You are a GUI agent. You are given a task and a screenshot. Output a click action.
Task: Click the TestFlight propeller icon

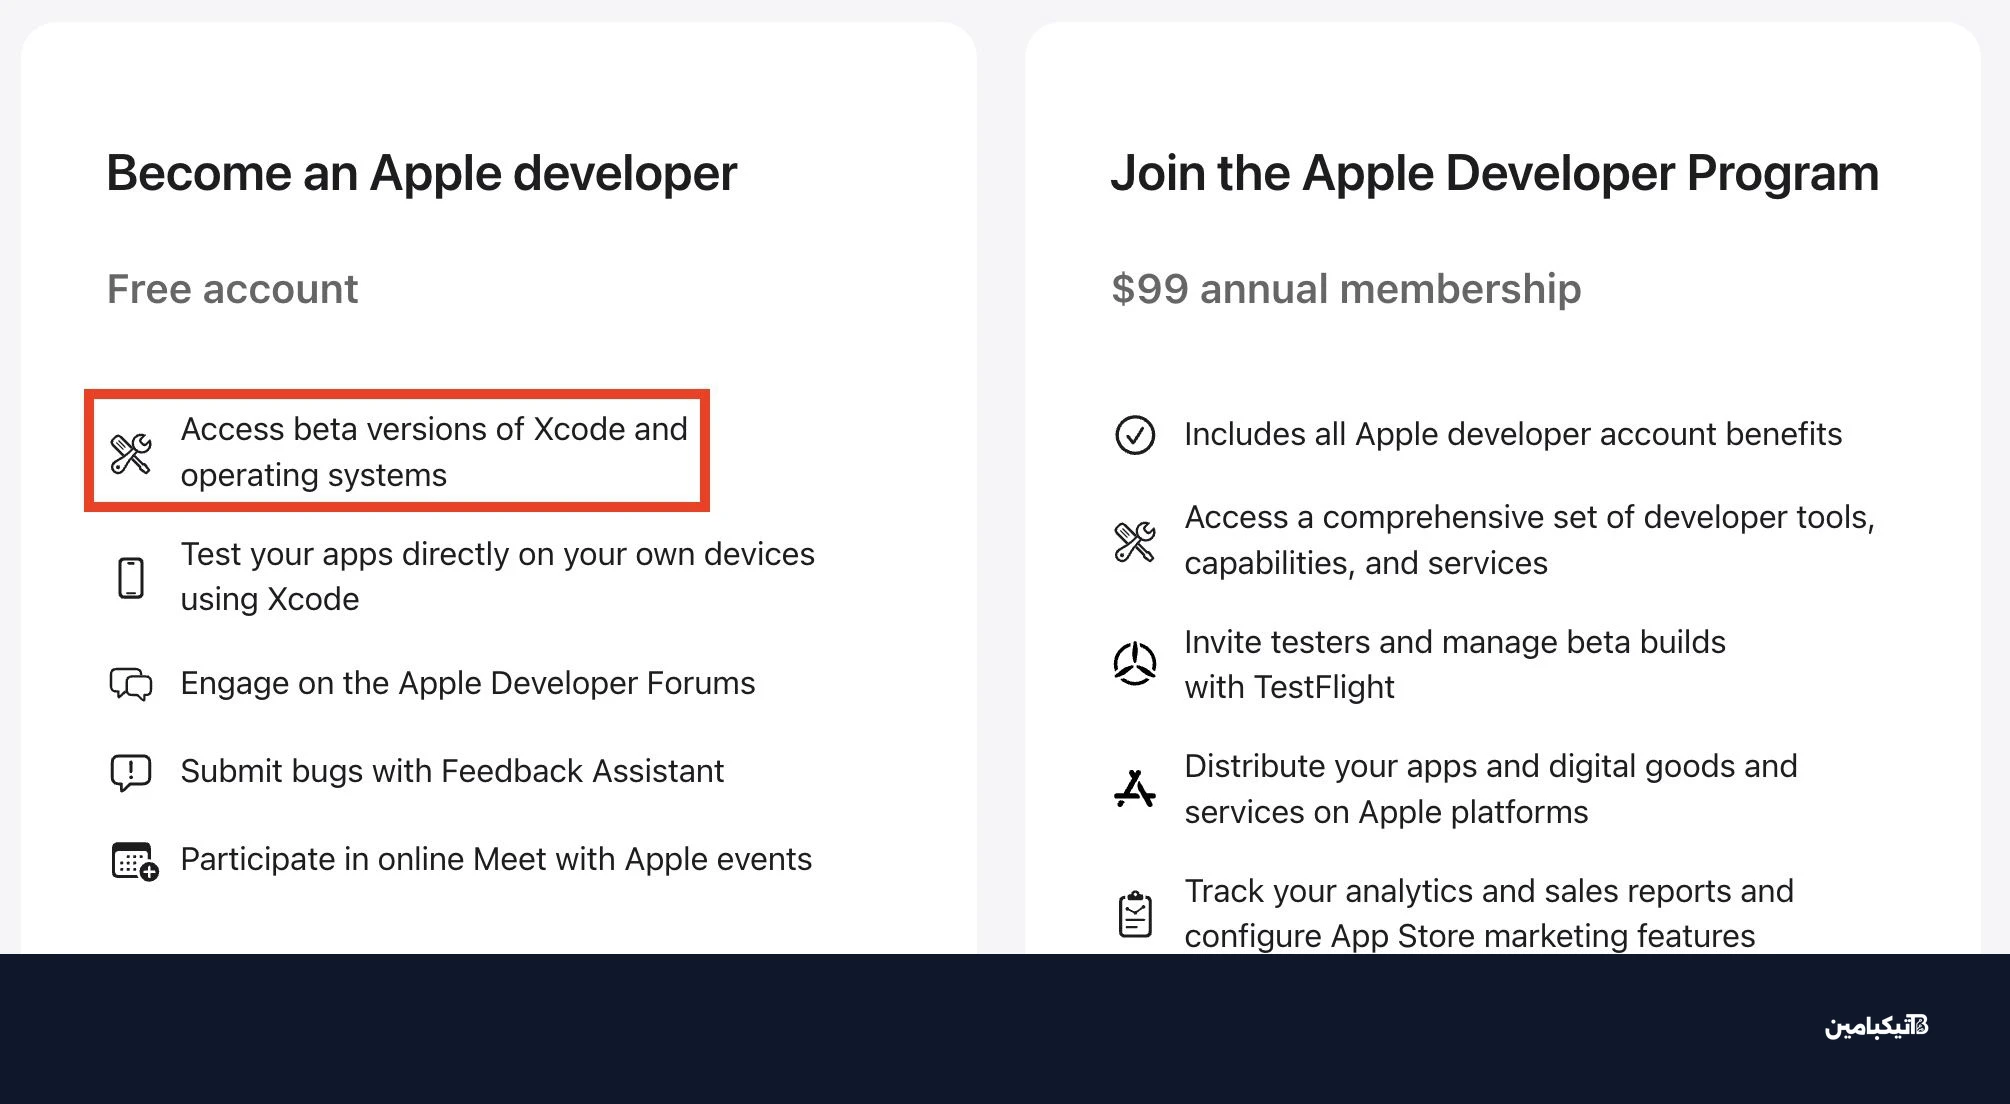pos(1135,664)
